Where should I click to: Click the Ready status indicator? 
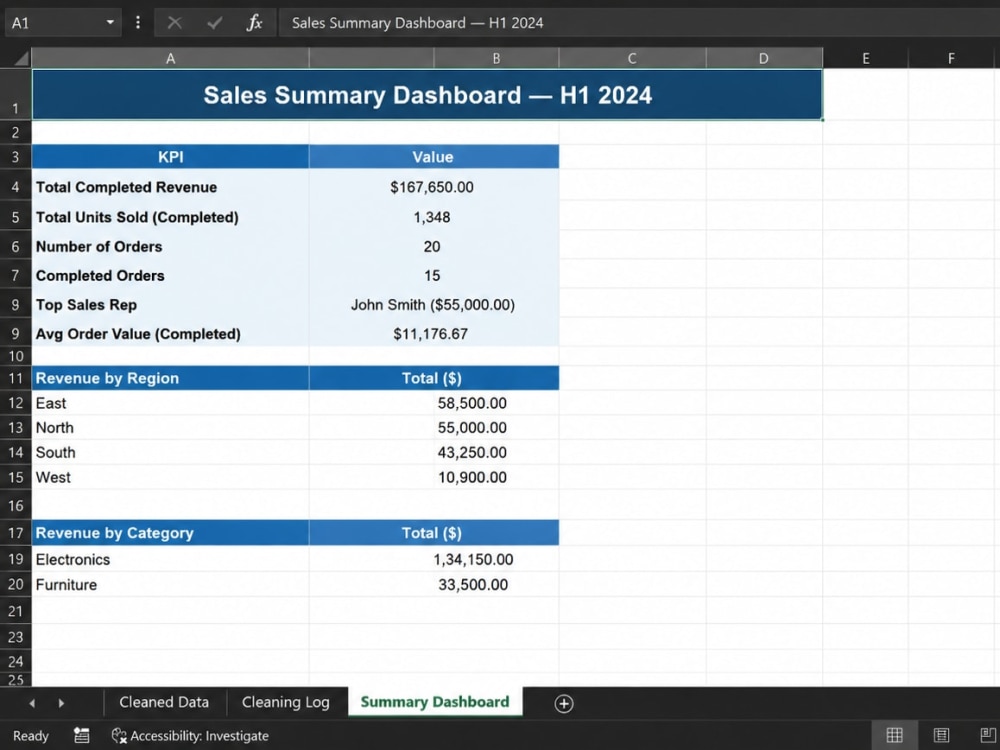(31, 736)
